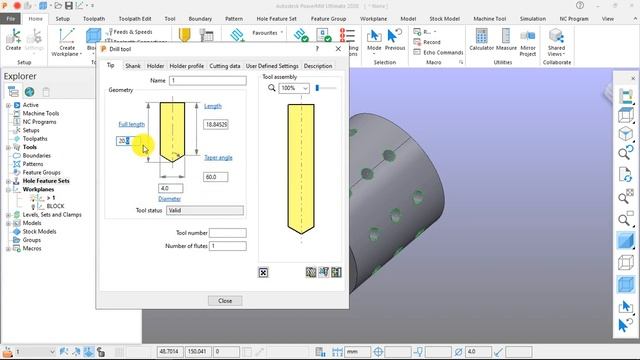This screenshot has width=640, height=360.
Task: Click second tool icon below assembly preview
Action: [x=323, y=272]
